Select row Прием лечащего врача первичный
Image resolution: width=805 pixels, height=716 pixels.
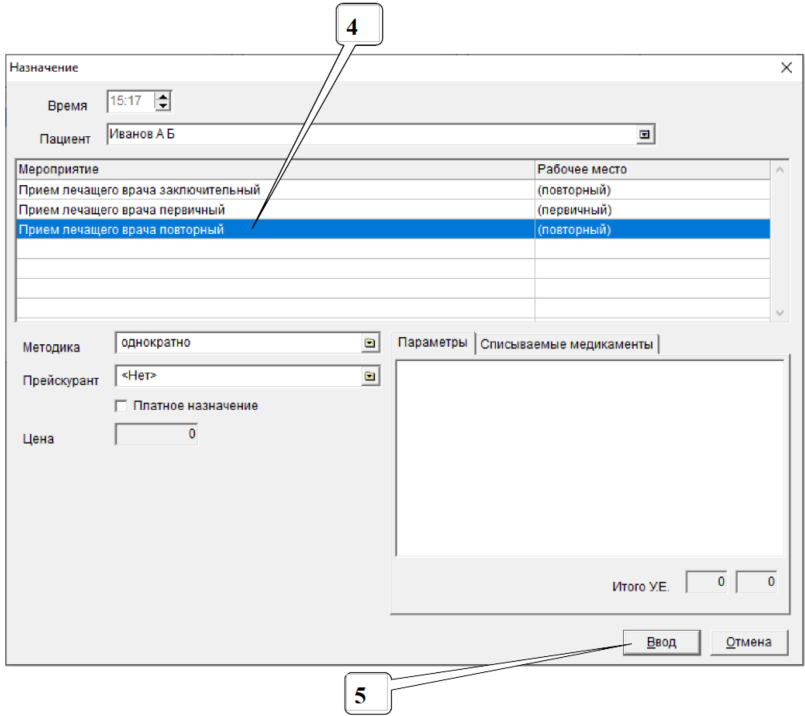pyautogui.click(x=121, y=210)
